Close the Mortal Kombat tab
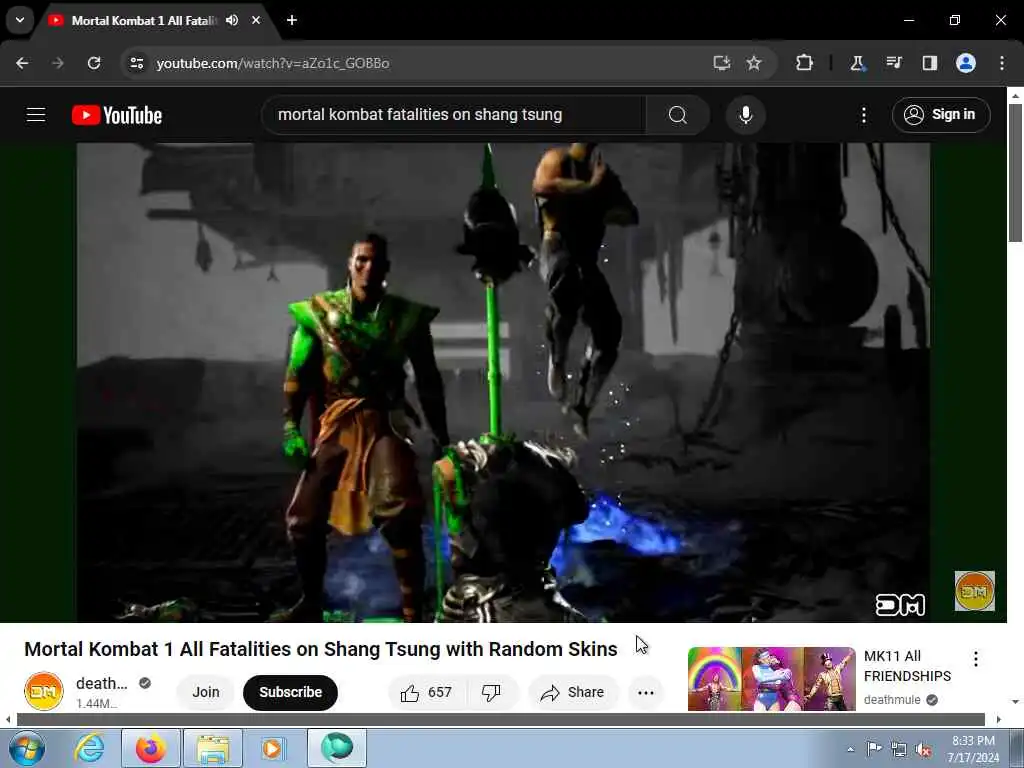Viewport: 1024px width, 768px height. click(256, 20)
